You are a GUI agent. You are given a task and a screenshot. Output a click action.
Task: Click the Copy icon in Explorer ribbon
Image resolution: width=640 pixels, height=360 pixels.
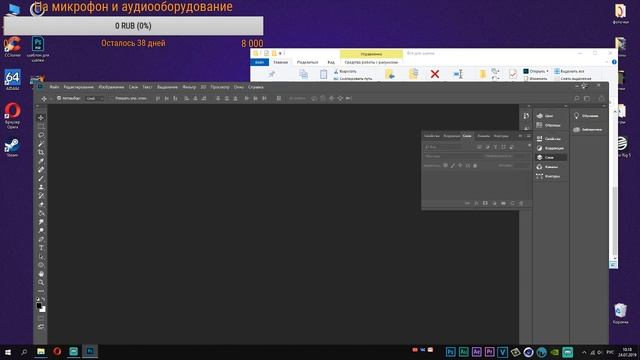click(303, 74)
